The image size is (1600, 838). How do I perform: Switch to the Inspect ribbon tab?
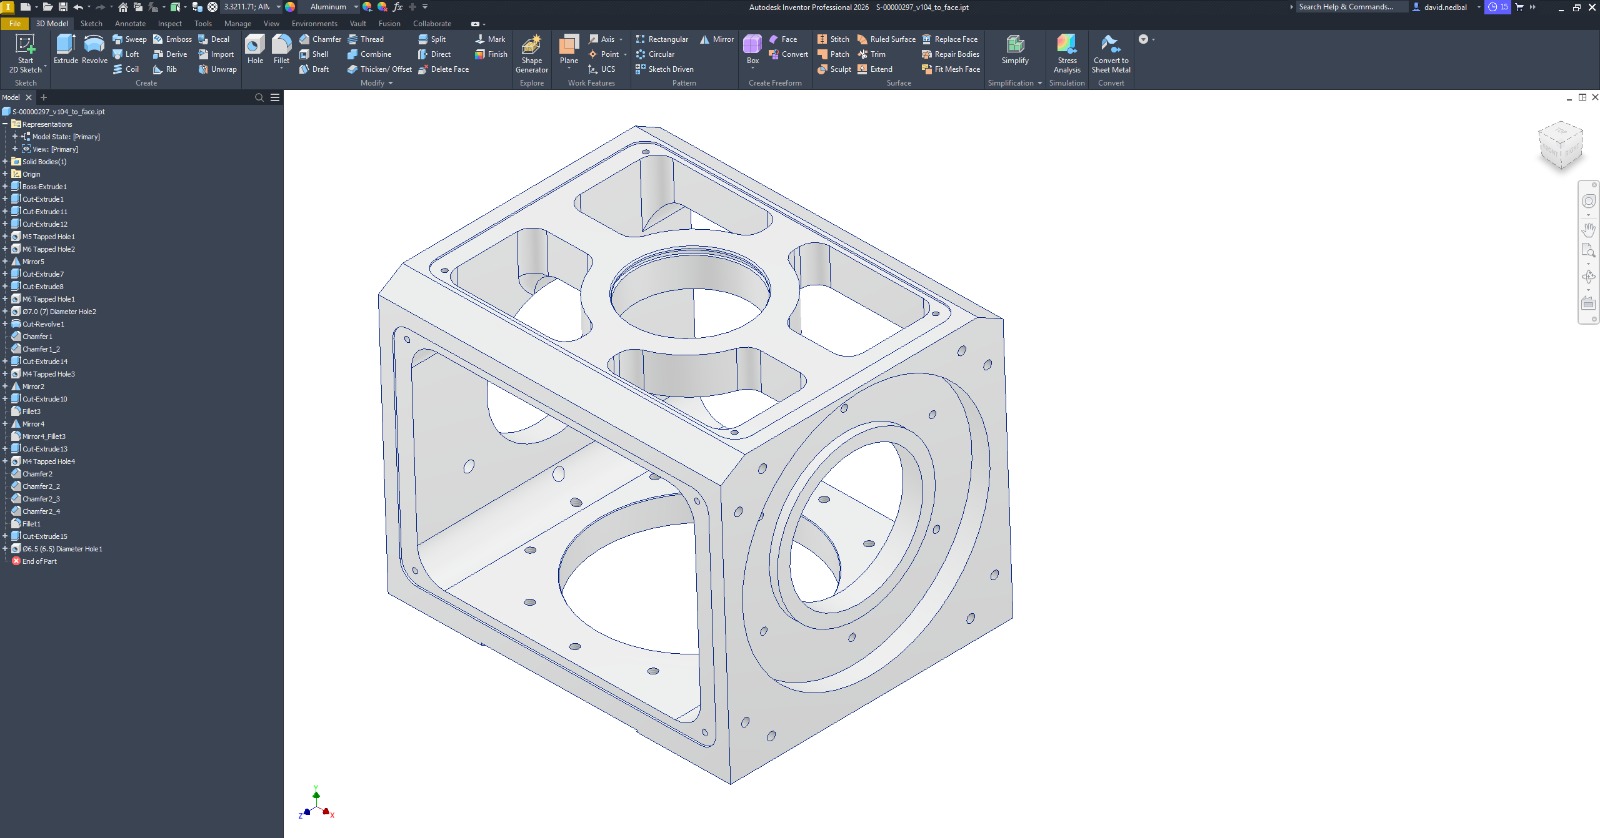click(x=170, y=23)
